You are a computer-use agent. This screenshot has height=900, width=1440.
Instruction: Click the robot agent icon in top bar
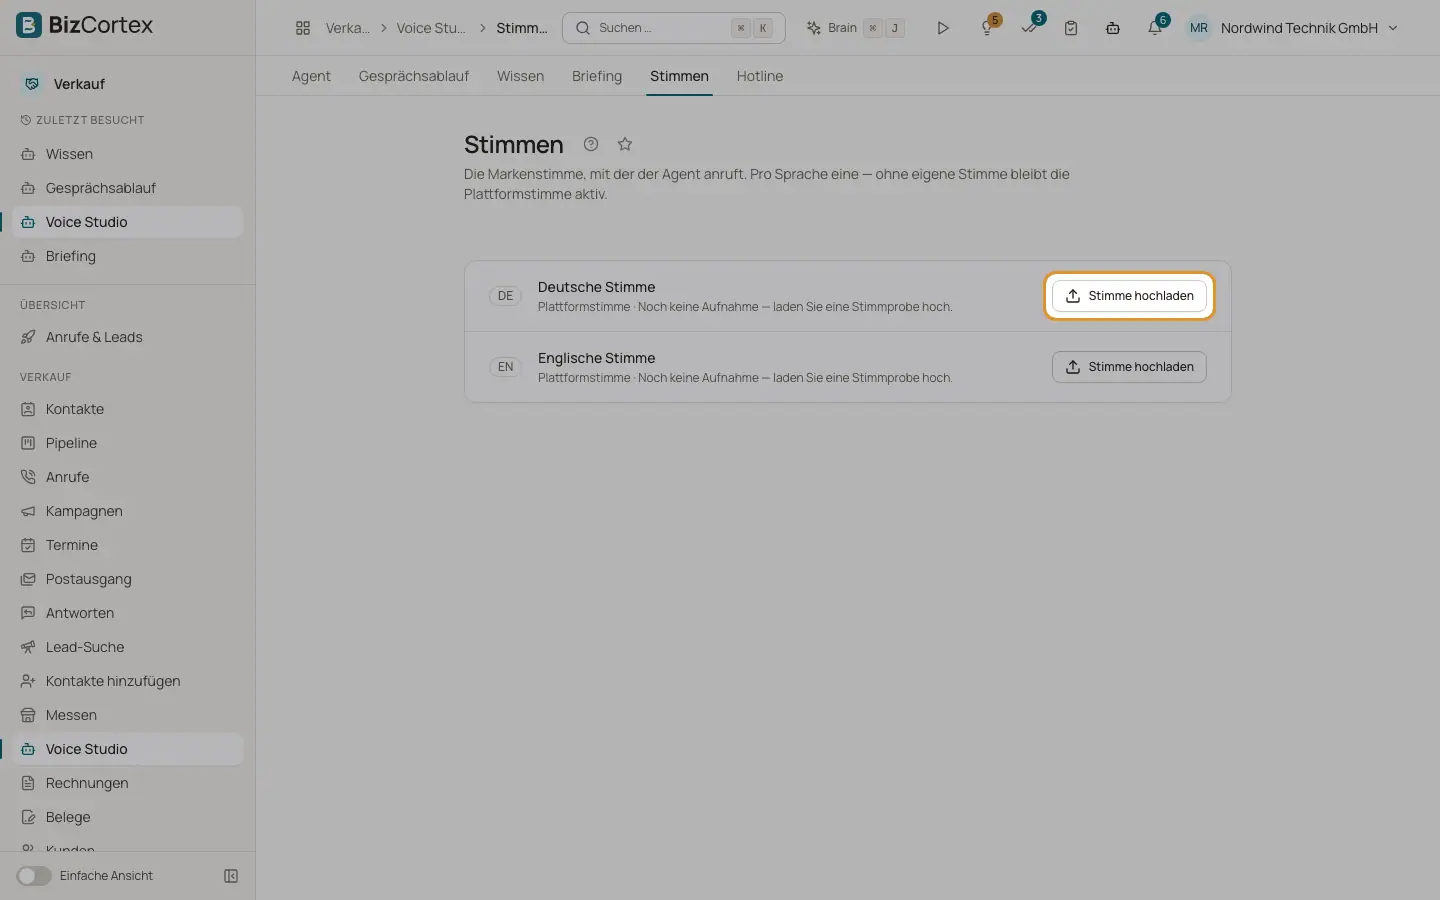[1113, 28]
